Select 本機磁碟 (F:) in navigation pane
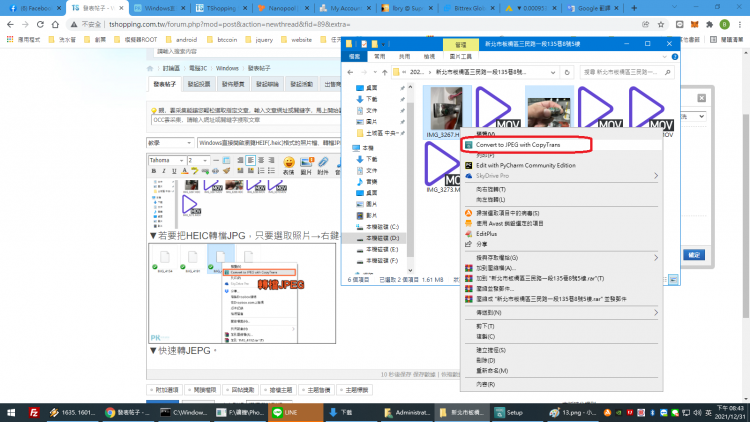750x422 pixels. coord(381,261)
